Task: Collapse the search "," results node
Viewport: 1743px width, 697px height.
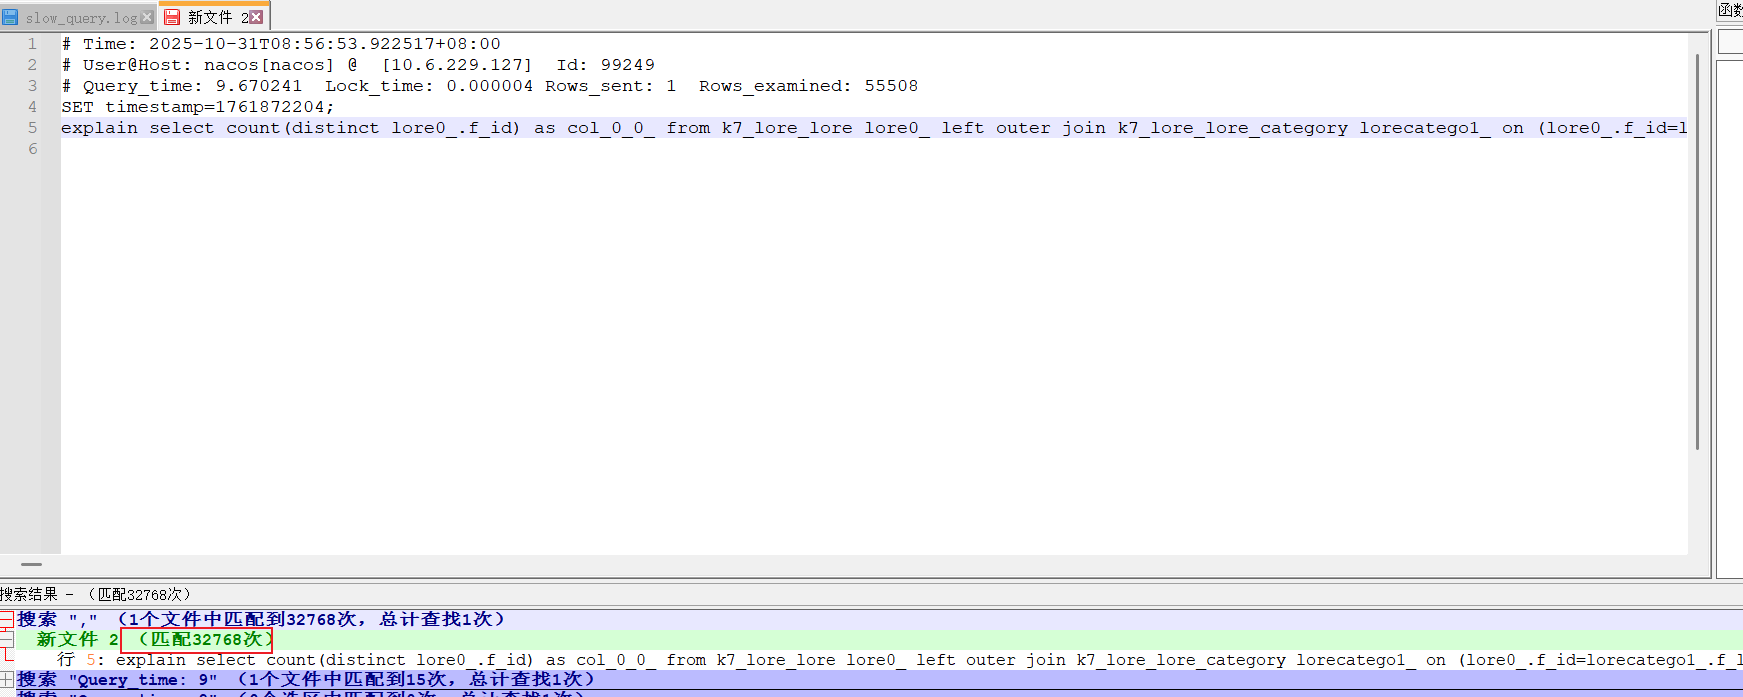Action: (x=6, y=620)
